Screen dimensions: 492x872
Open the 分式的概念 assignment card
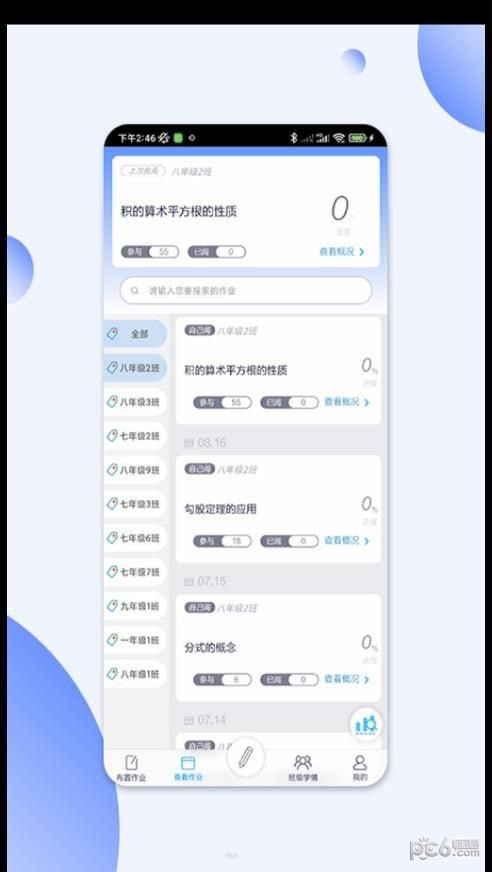pos(278,647)
